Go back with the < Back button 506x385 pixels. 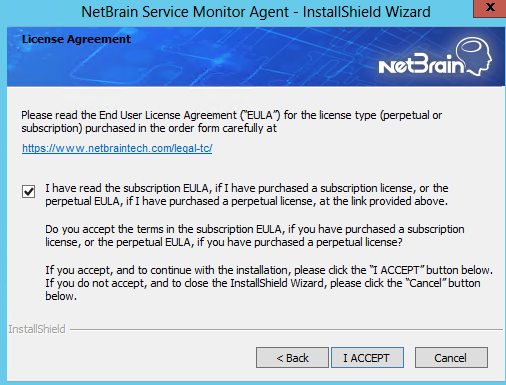tap(292, 358)
